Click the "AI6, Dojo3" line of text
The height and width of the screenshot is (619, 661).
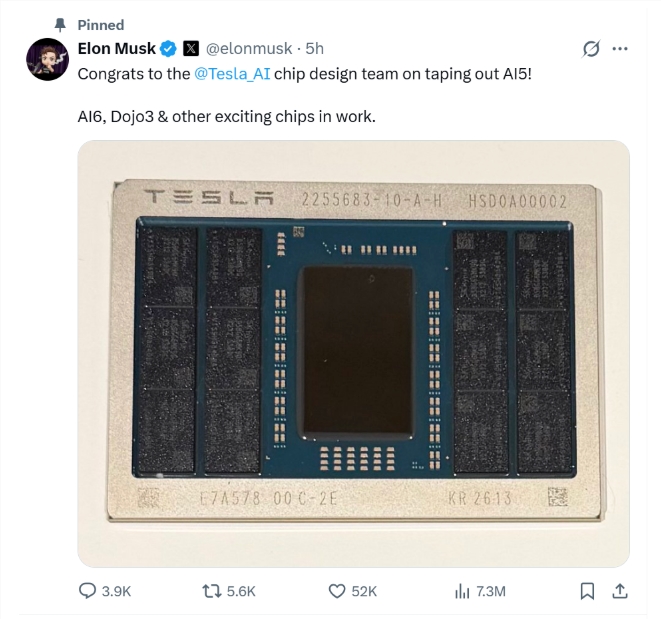point(226,117)
